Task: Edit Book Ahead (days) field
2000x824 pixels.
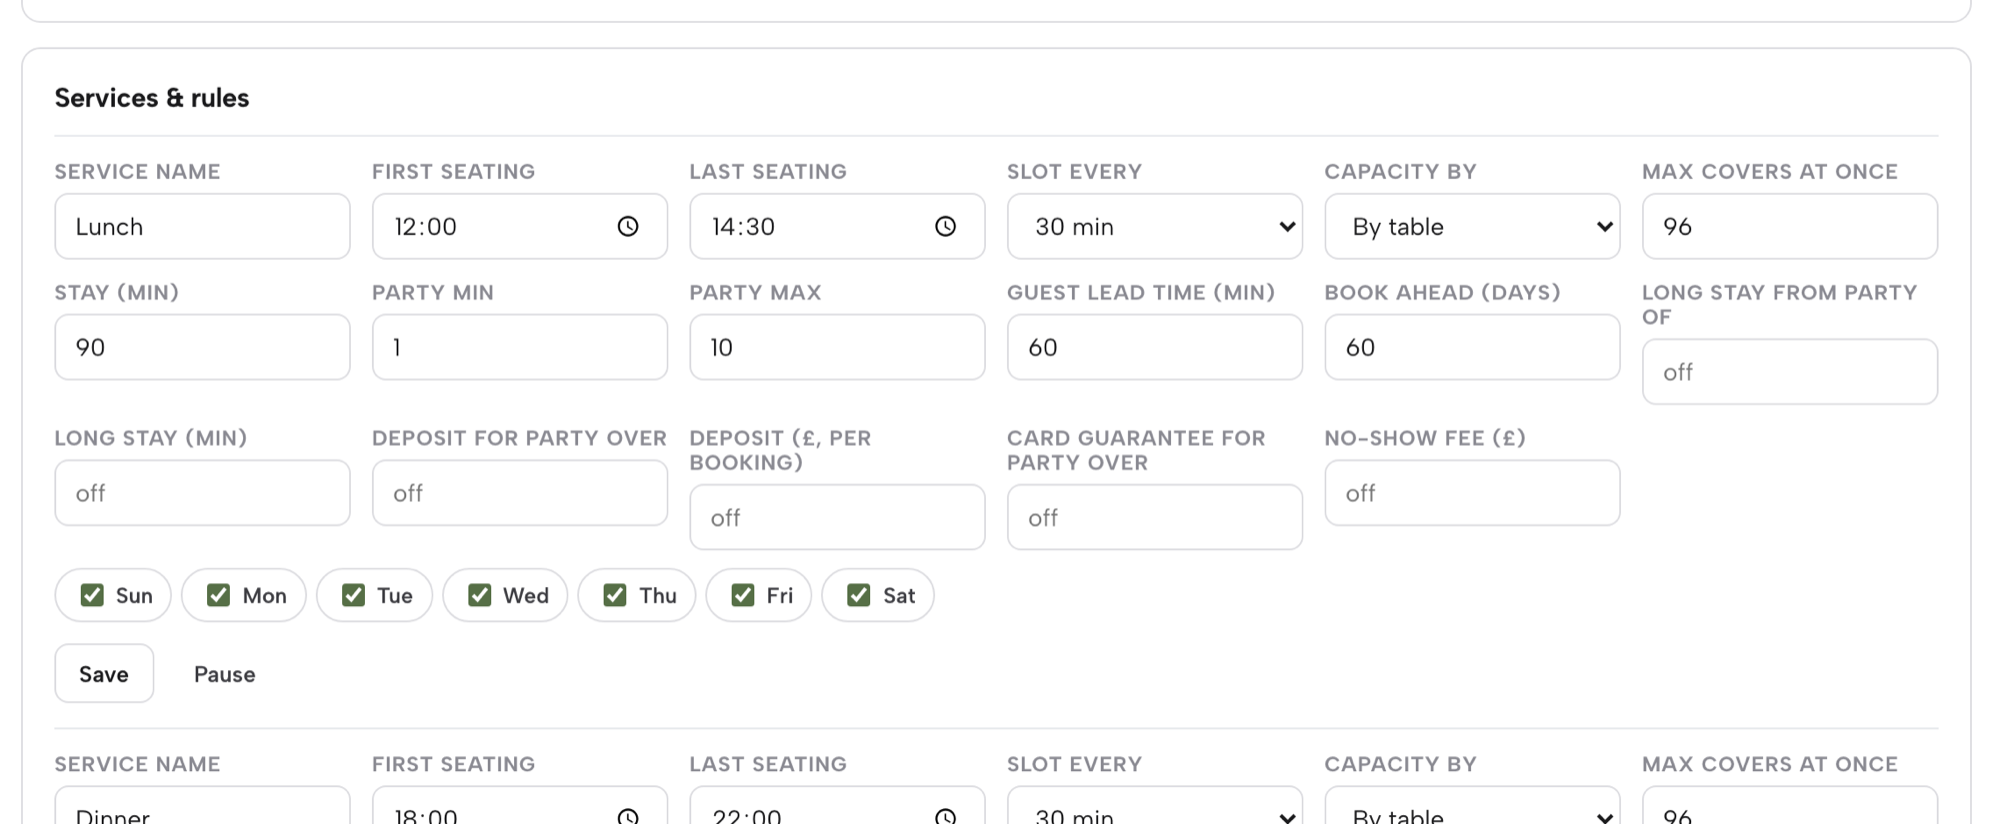Action: (1472, 347)
